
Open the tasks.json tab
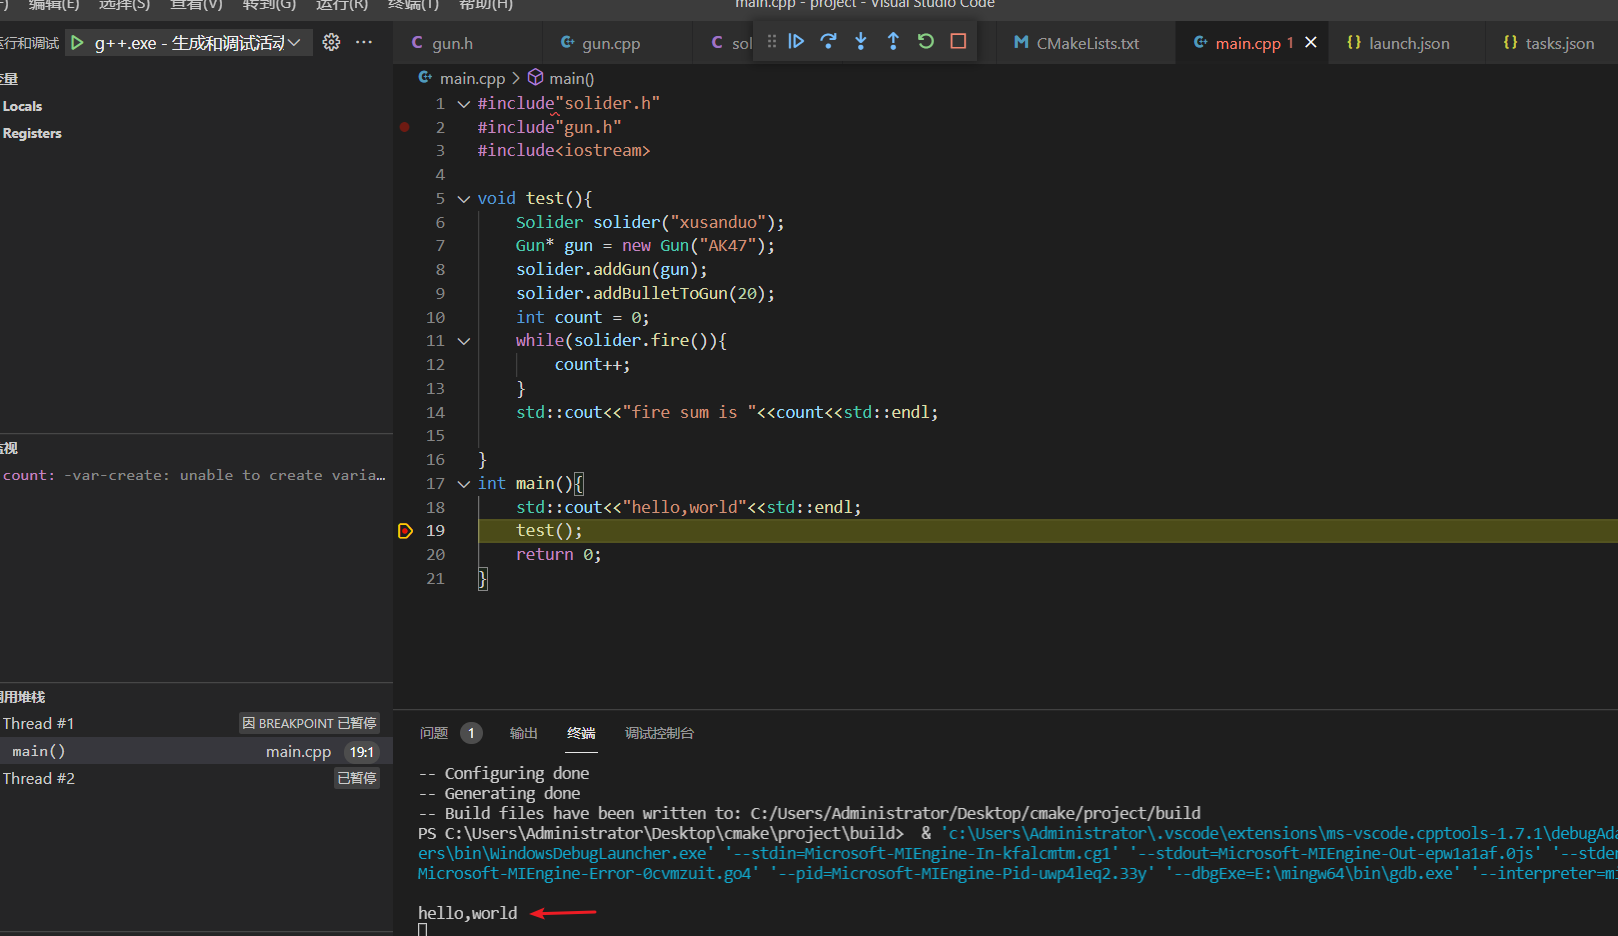tap(1558, 43)
